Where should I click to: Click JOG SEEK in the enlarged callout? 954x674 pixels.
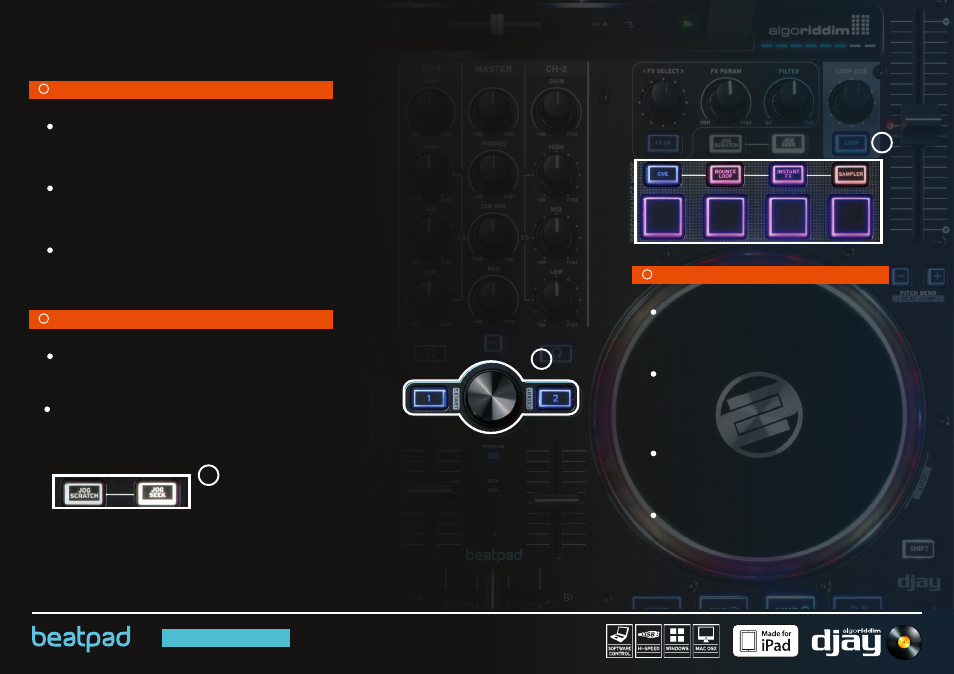(157, 493)
